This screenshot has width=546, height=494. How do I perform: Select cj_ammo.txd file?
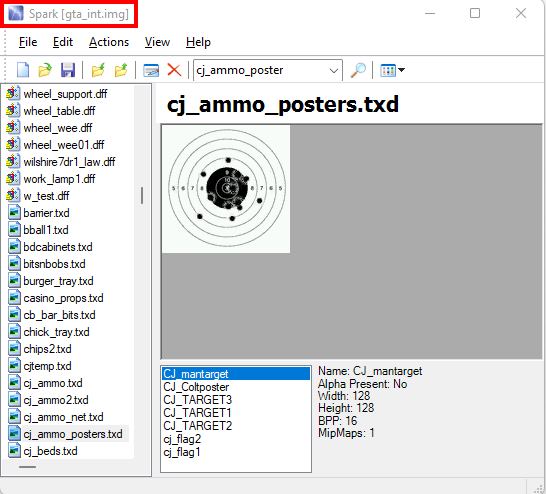[x=53, y=383]
